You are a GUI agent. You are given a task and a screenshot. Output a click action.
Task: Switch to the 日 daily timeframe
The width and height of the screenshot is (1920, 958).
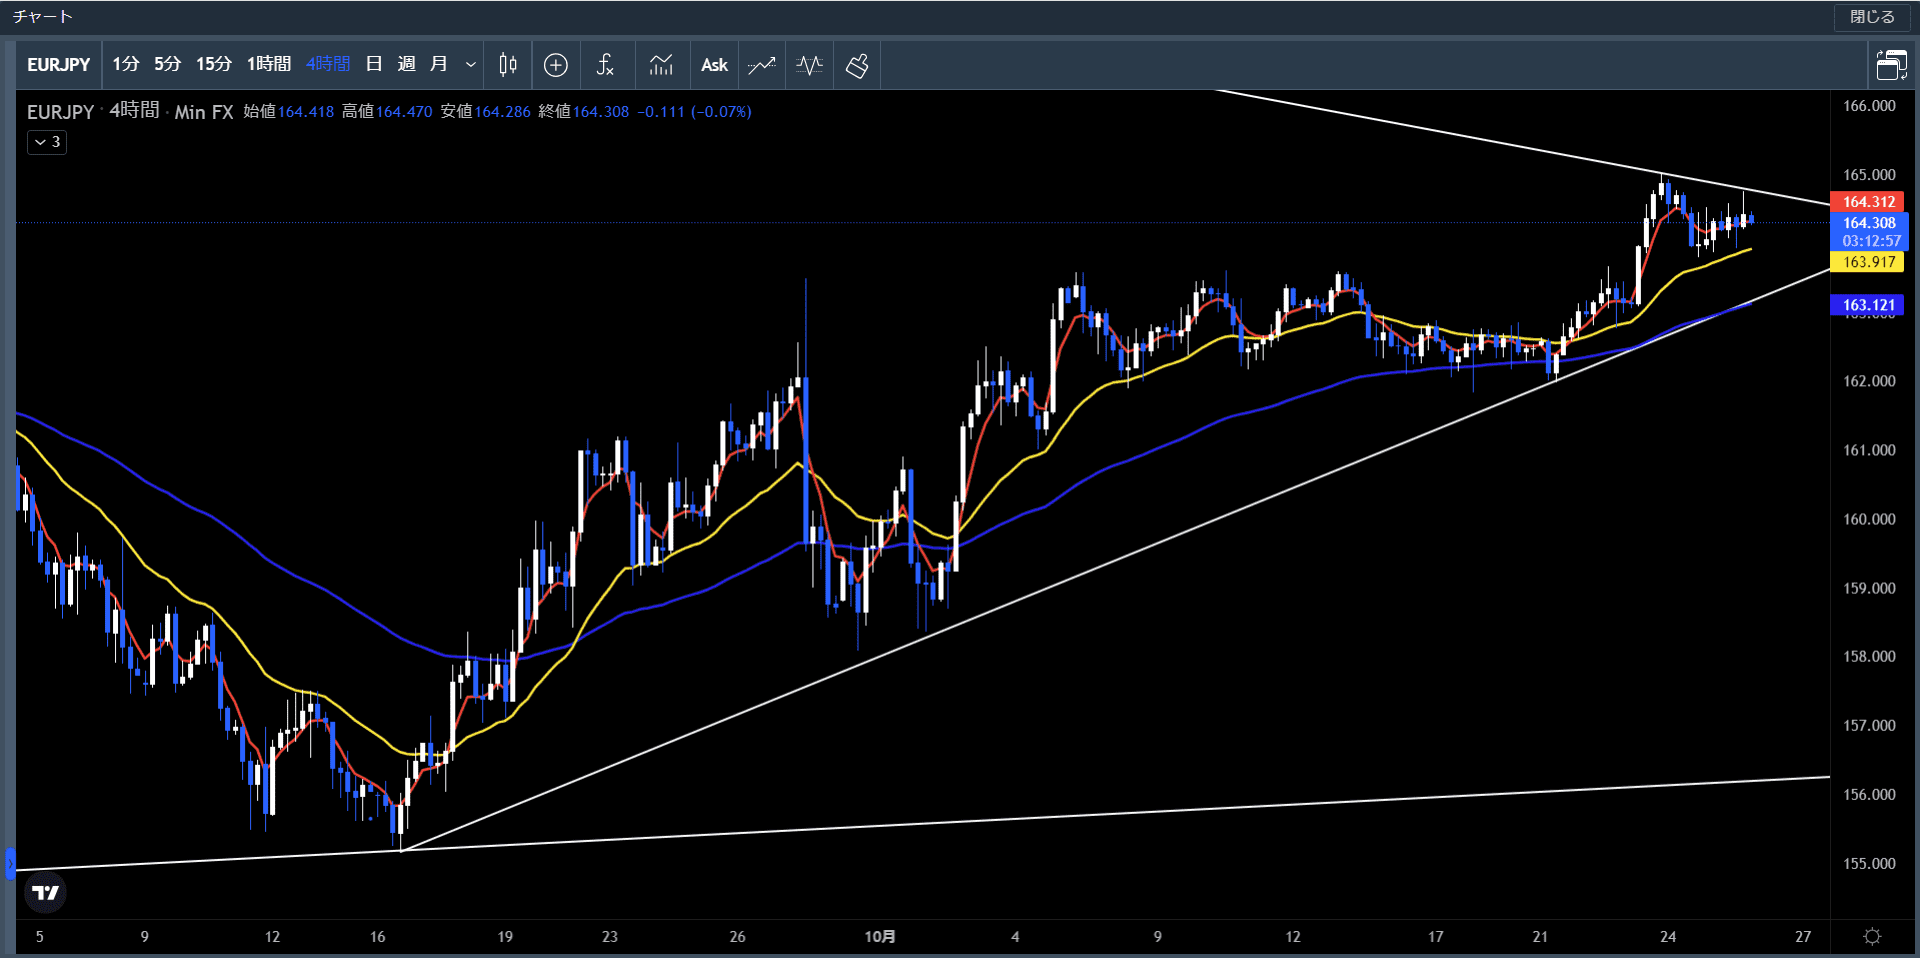[x=374, y=64]
